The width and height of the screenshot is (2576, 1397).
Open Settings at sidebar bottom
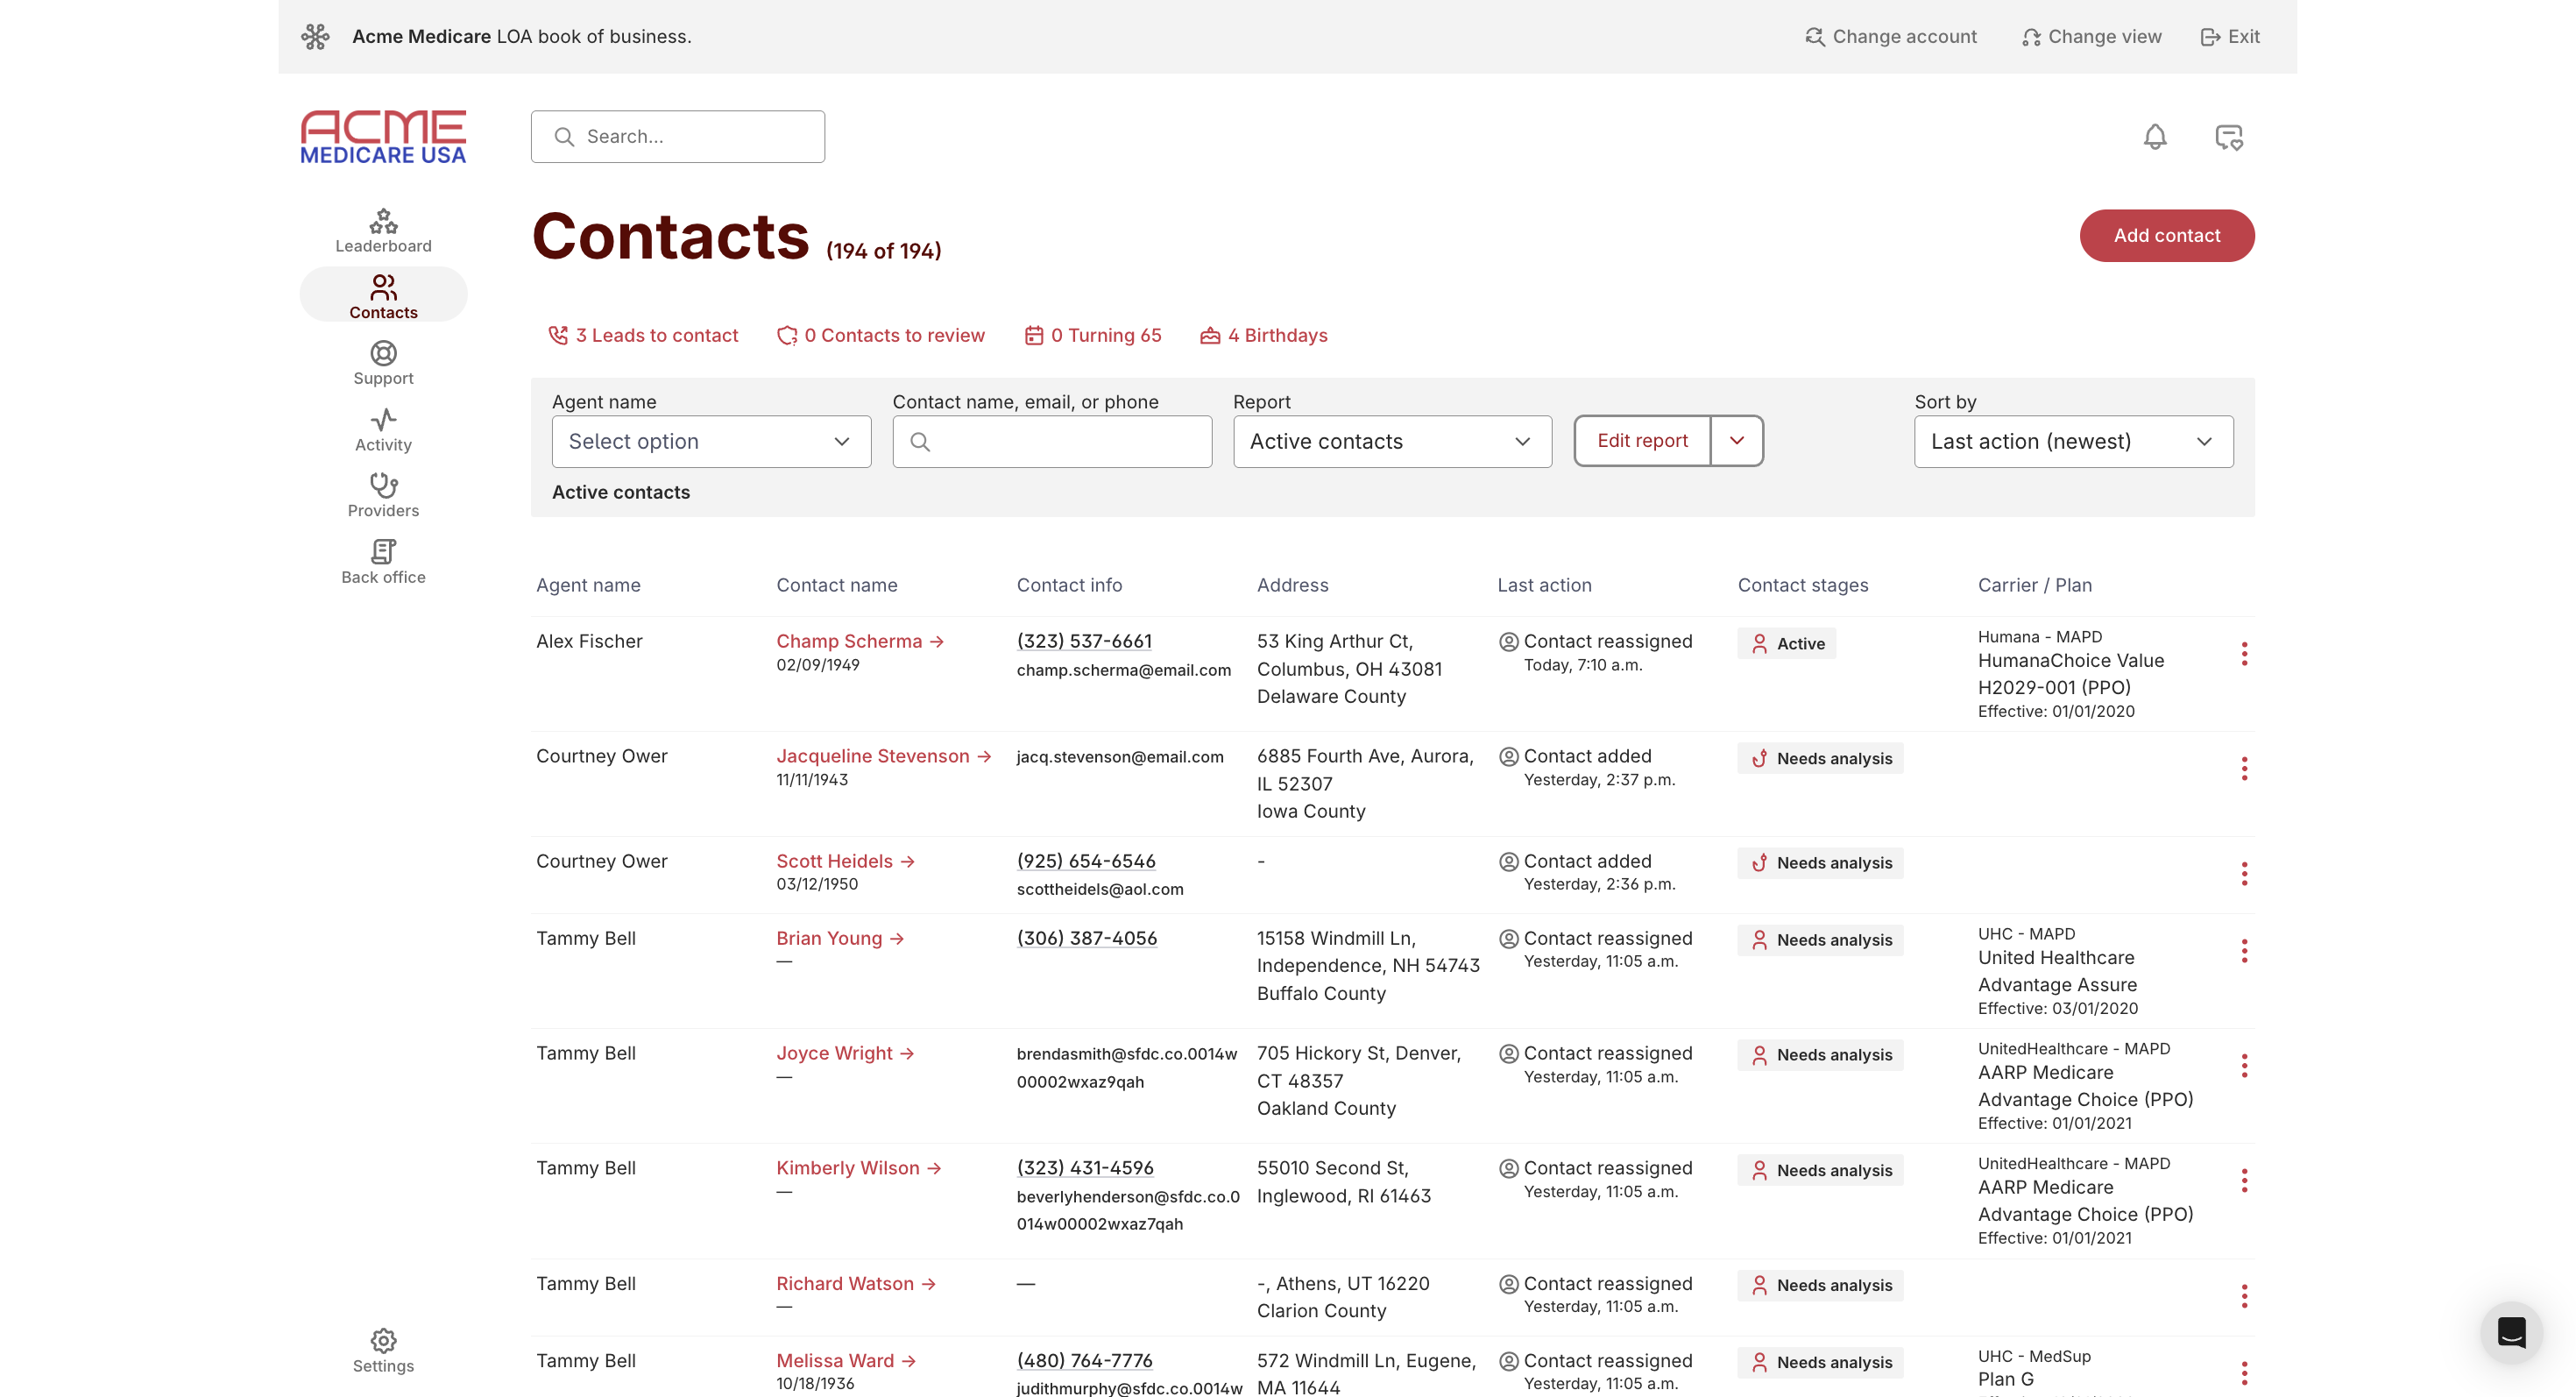[x=383, y=1351]
